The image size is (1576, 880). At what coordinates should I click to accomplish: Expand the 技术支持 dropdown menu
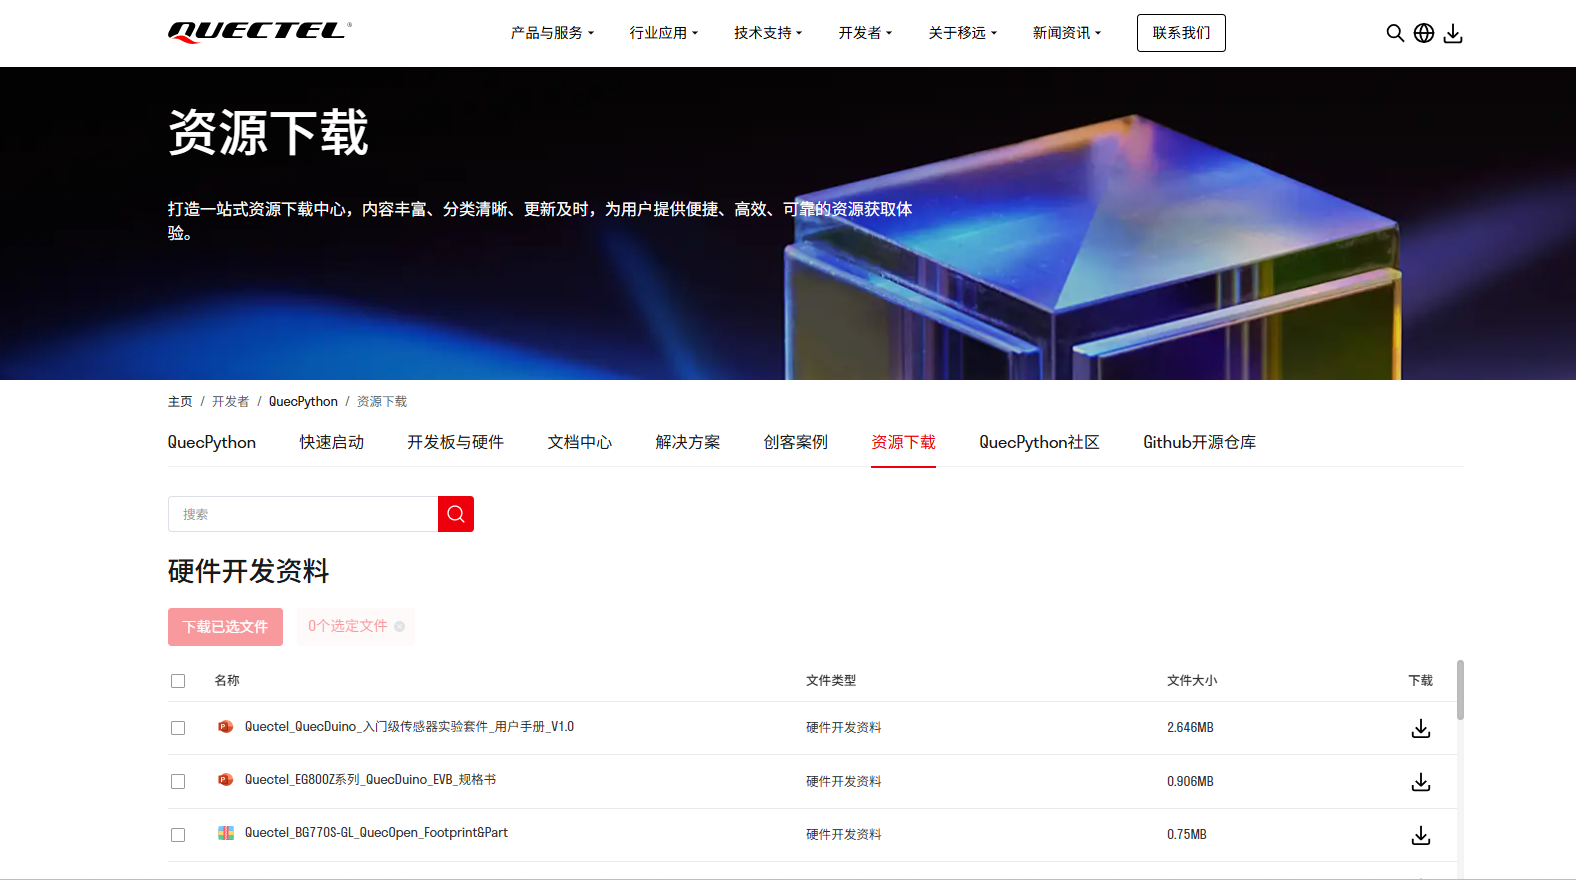pos(768,33)
